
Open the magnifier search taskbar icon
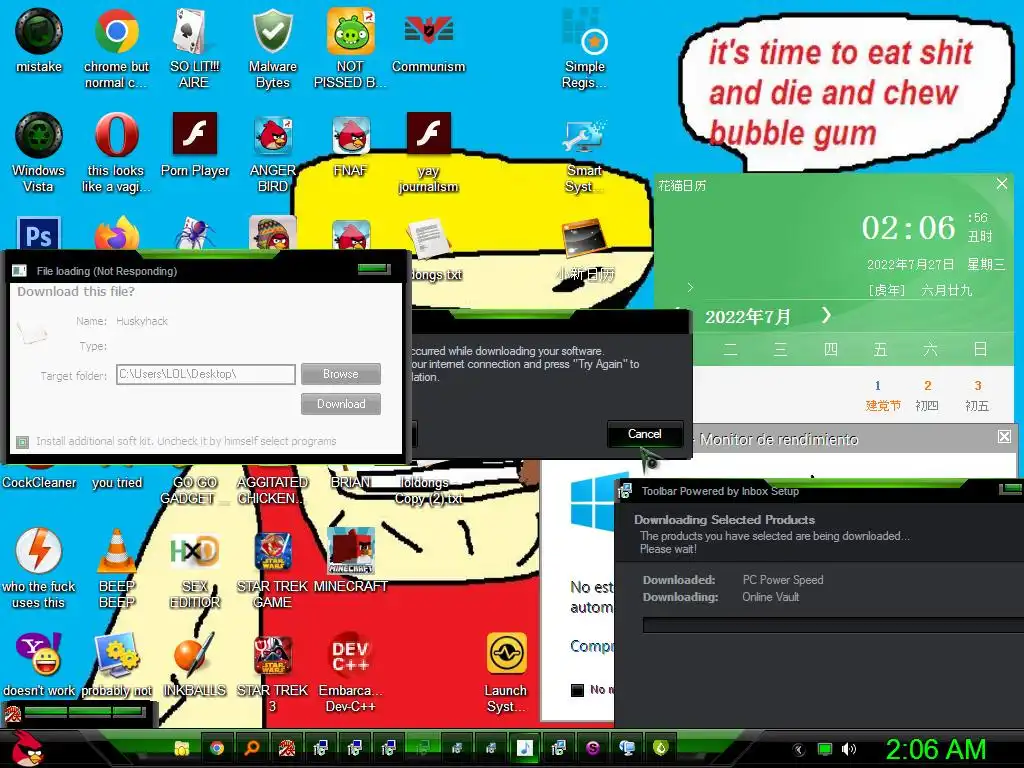click(x=251, y=748)
